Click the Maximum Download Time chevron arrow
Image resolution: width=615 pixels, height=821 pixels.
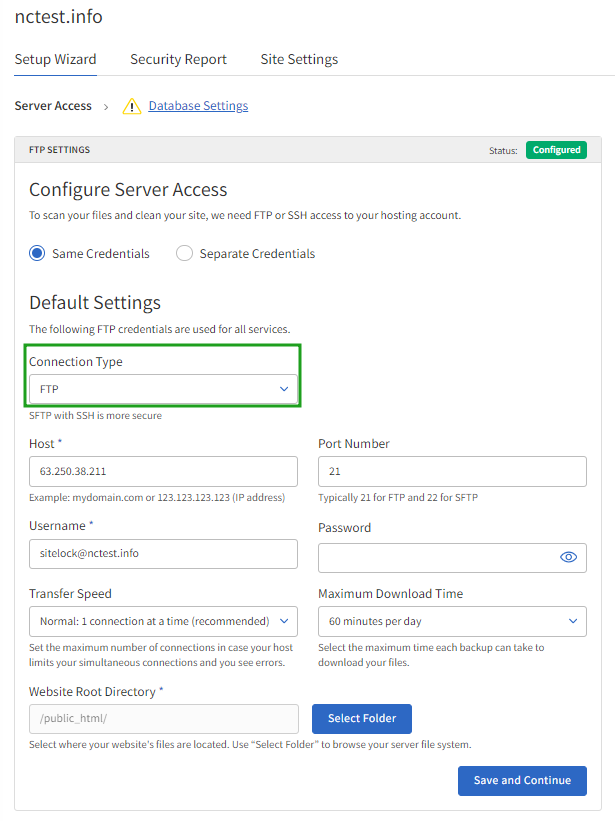pos(573,621)
